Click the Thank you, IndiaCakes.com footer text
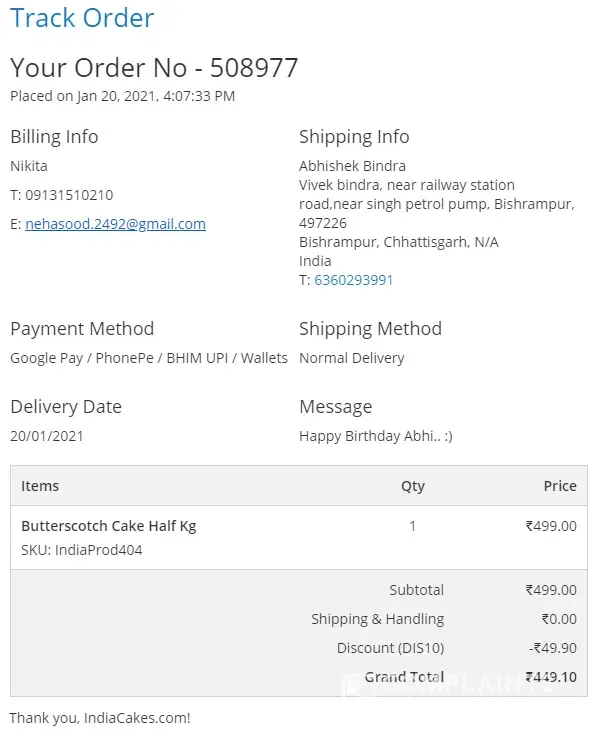 100,718
